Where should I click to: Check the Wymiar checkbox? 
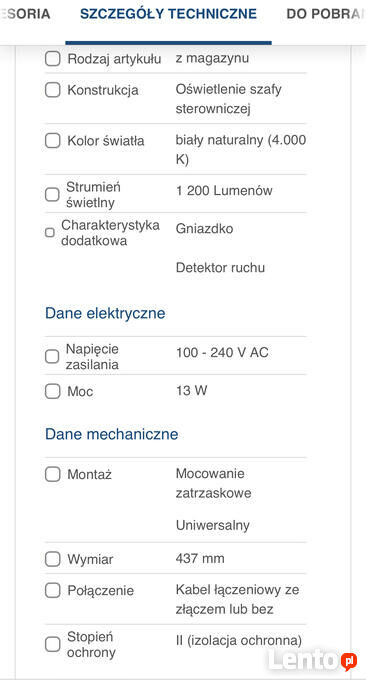[x=52, y=559]
